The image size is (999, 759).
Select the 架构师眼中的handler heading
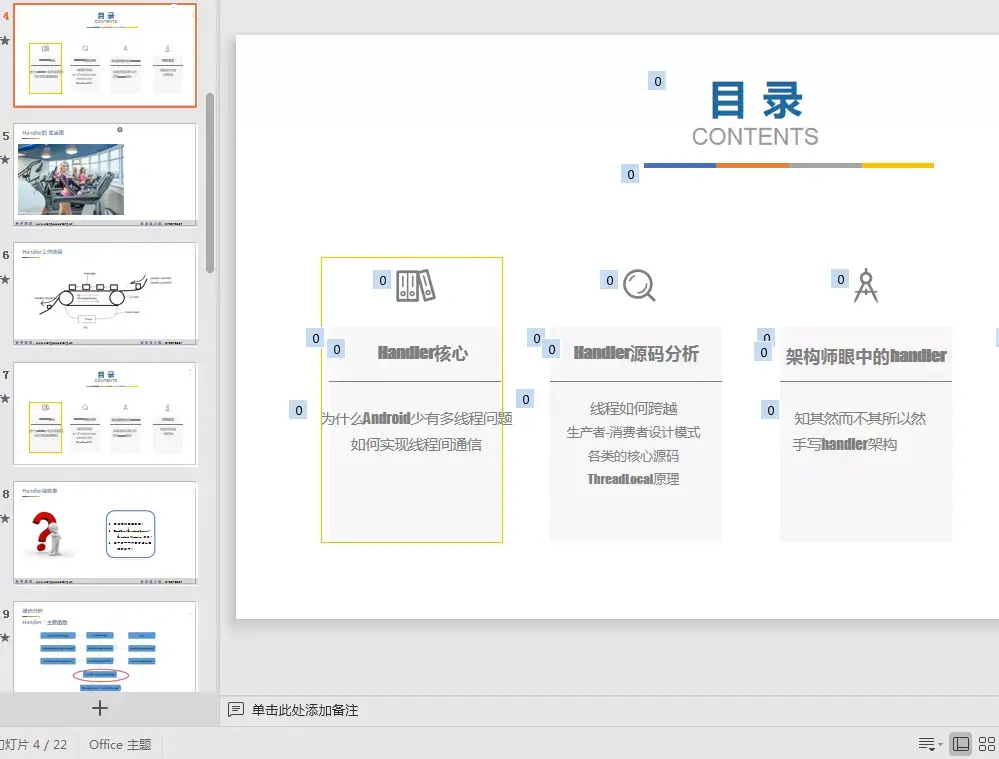pos(866,356)
